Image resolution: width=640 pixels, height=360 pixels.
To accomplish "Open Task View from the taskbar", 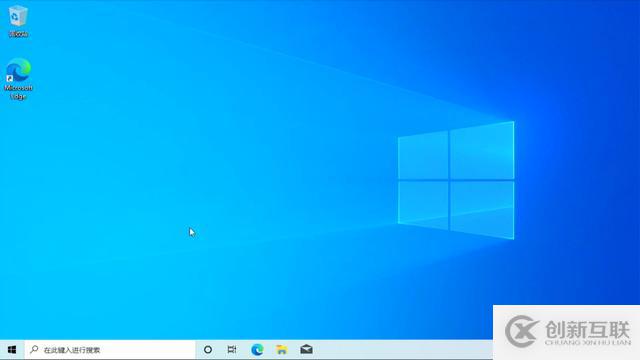I will (x=232, y=350).
